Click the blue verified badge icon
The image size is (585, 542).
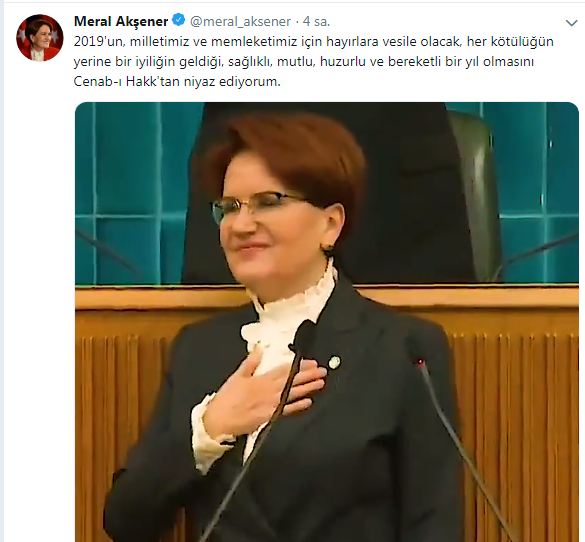coord(179,20)
